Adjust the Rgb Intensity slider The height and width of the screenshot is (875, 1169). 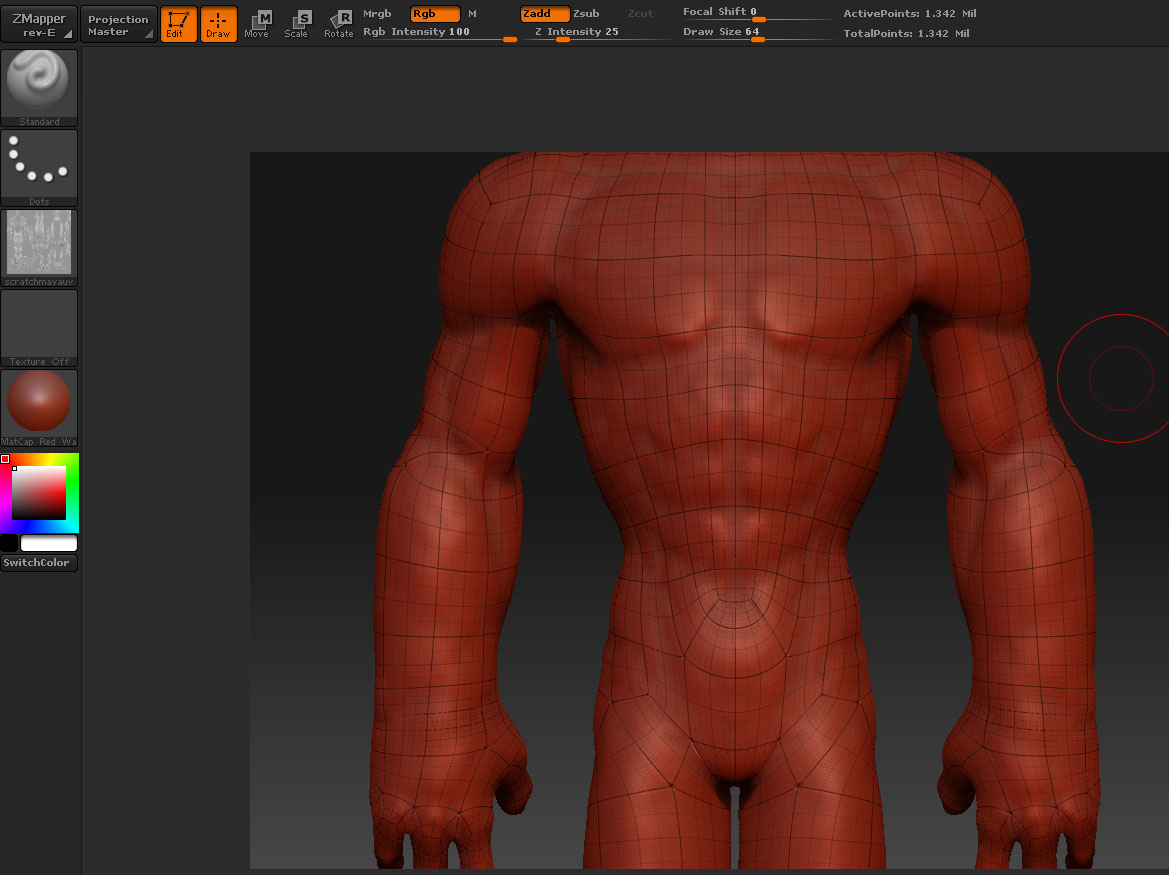point(439,33)
